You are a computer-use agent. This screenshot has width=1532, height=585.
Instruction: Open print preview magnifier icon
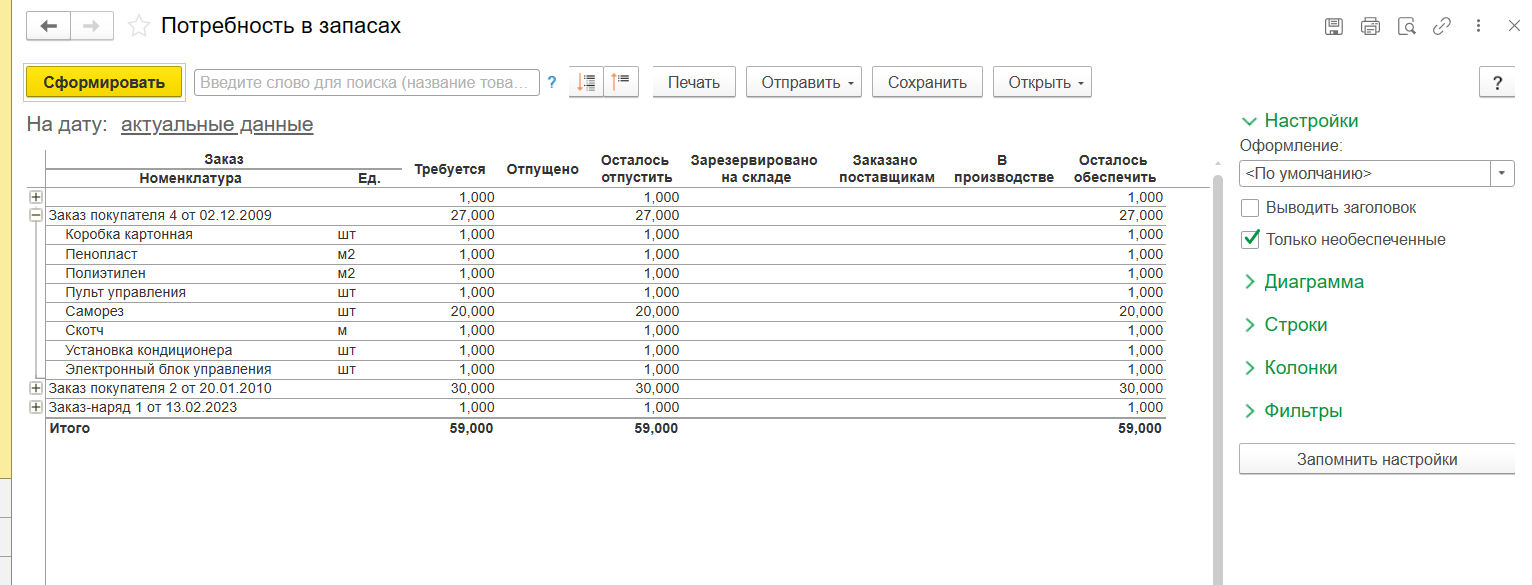tap(1406, 27)
